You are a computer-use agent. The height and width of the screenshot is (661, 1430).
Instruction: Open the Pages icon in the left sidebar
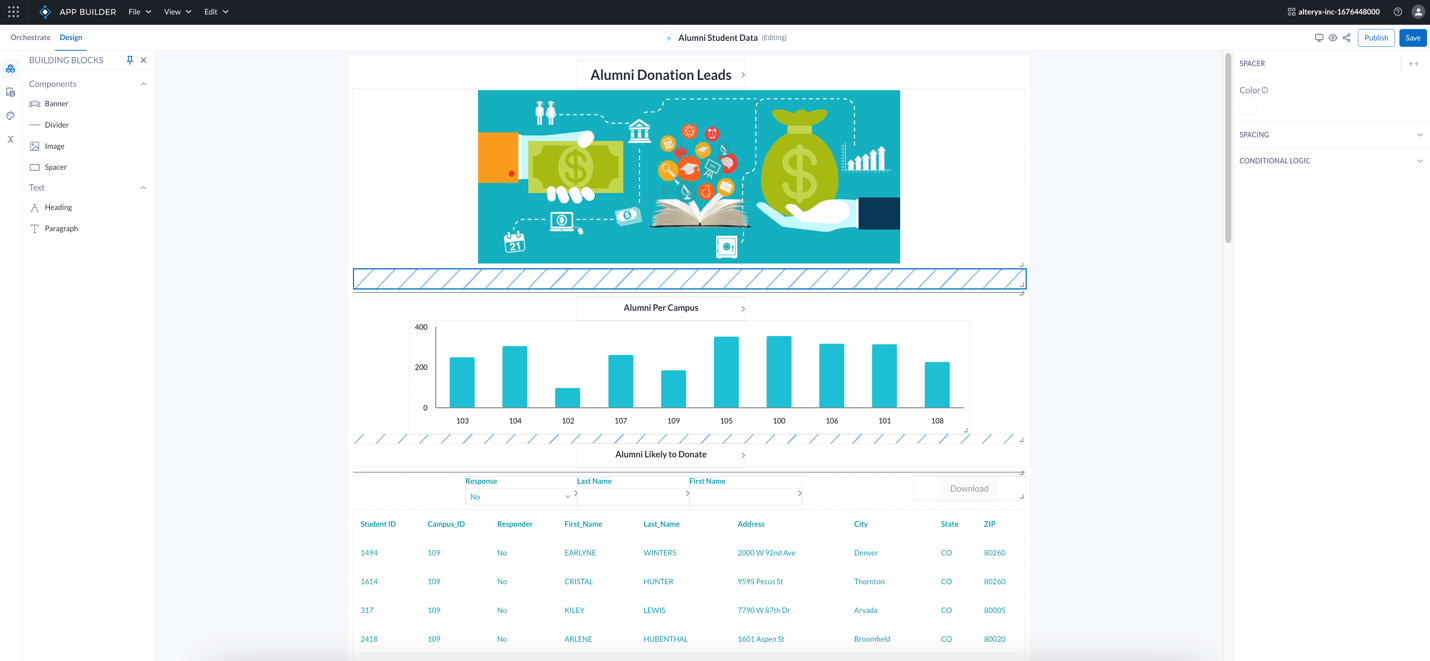click(x=10, y=91)
